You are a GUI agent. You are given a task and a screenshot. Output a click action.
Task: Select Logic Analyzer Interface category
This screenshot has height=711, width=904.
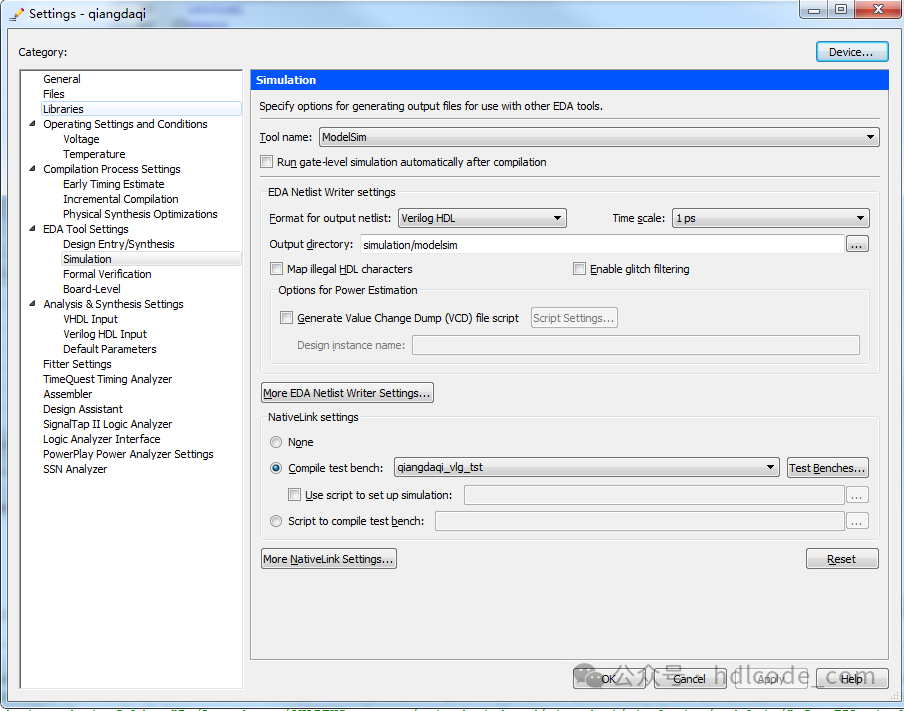(101, 439)
